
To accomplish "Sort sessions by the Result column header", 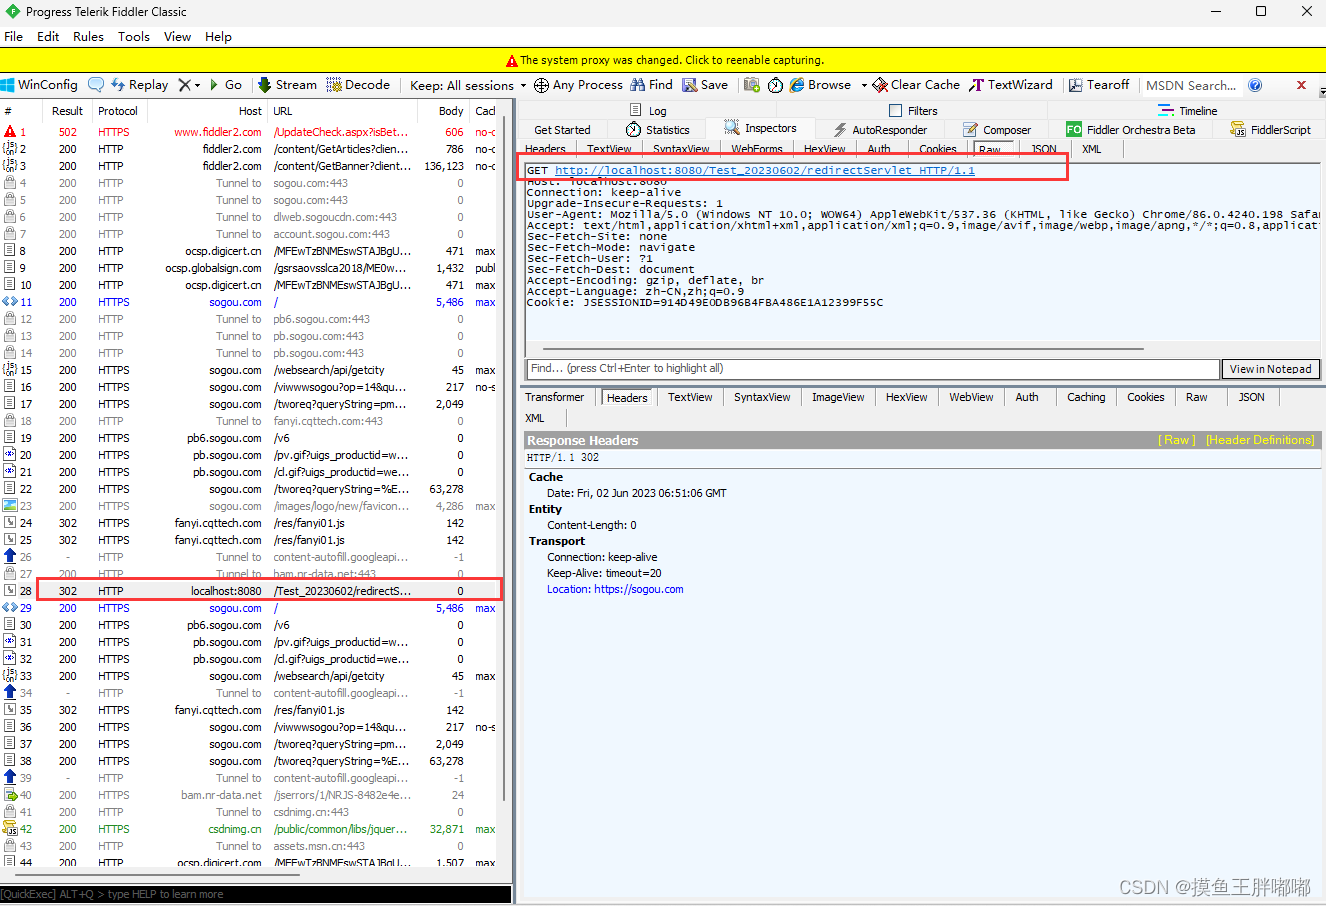I will (67, 111).
